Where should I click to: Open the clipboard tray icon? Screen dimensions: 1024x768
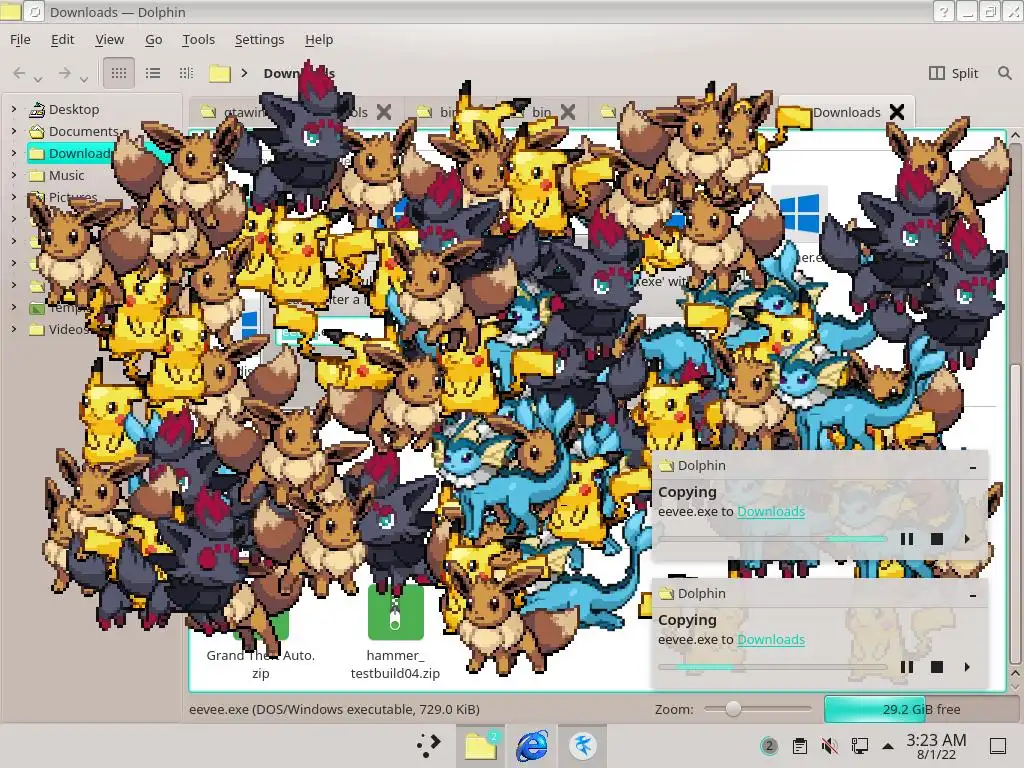[799, 745]
